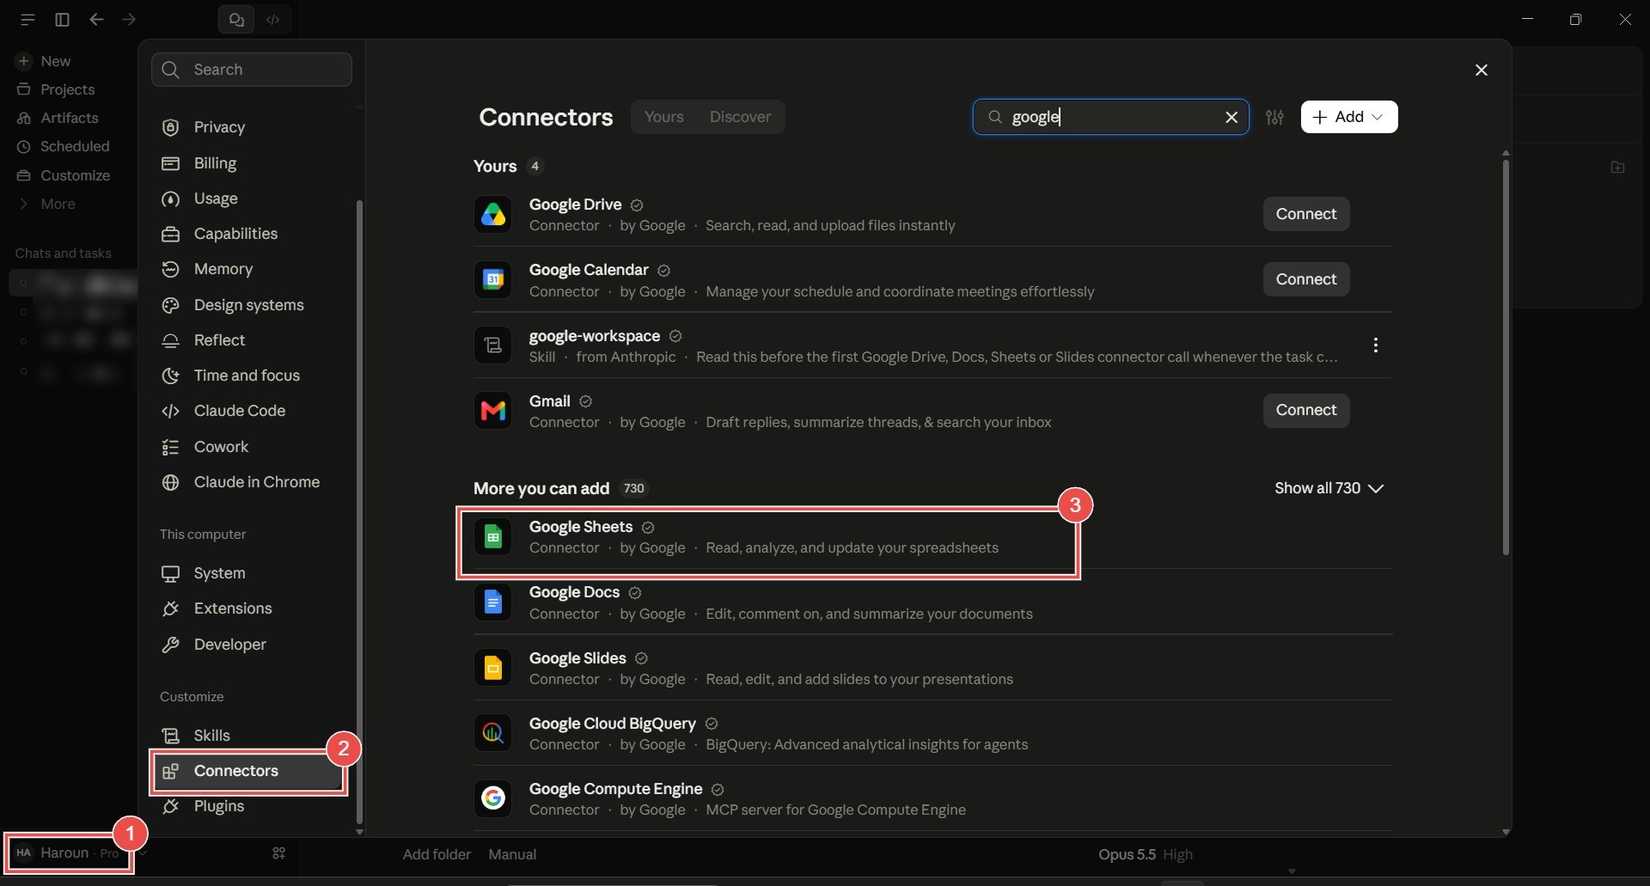The width and height of the screenshot is (1650, 886).
Task: Switch to the Yours tab
Action: pos(664,117)
